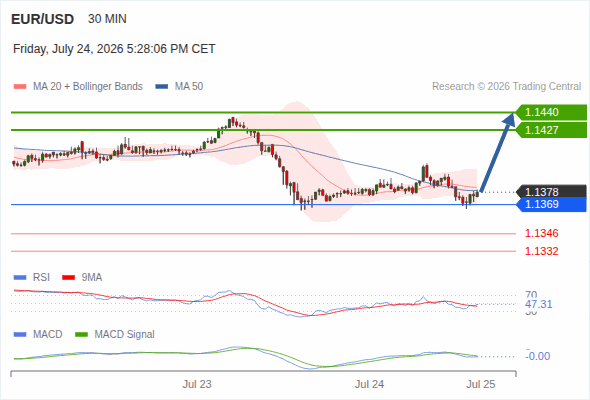Select the 1.1378 current price tag

point(551,192)
